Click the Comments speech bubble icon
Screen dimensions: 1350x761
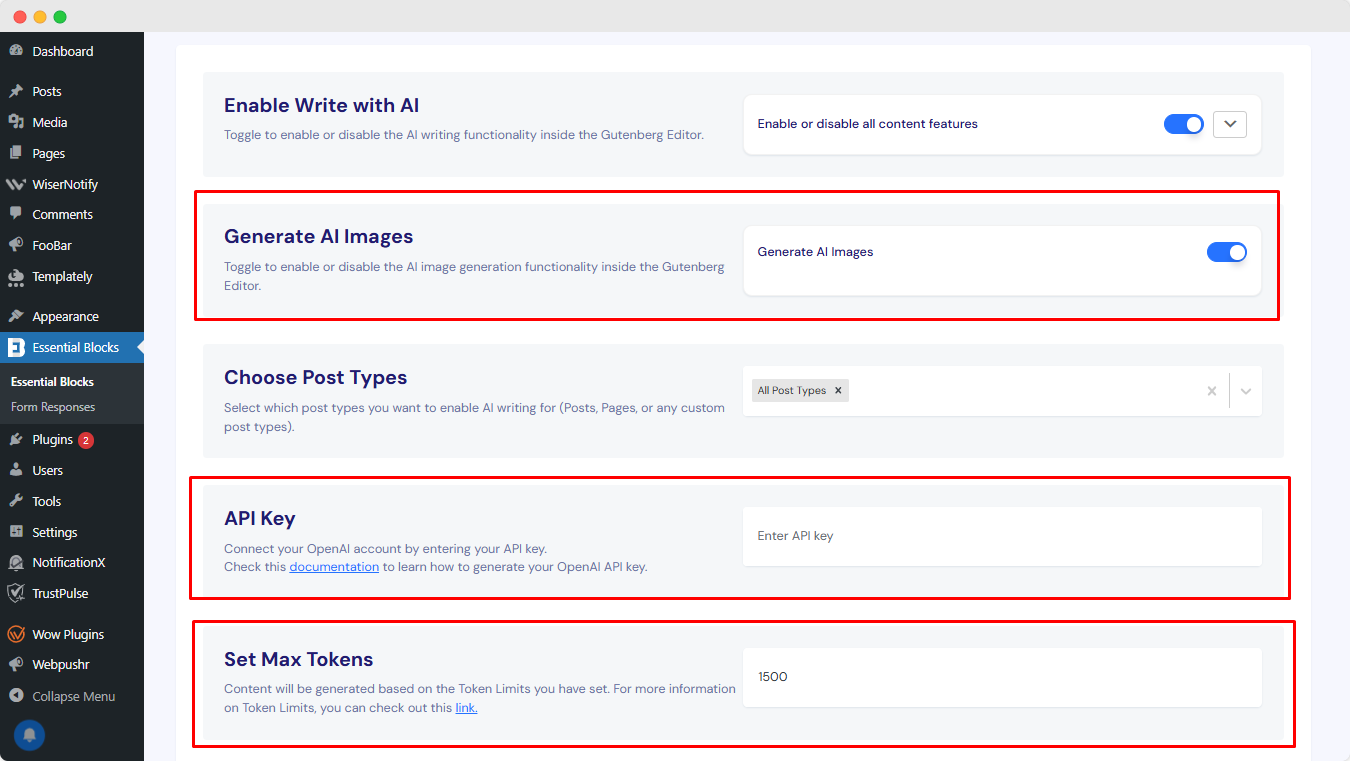tap(16, 214)
